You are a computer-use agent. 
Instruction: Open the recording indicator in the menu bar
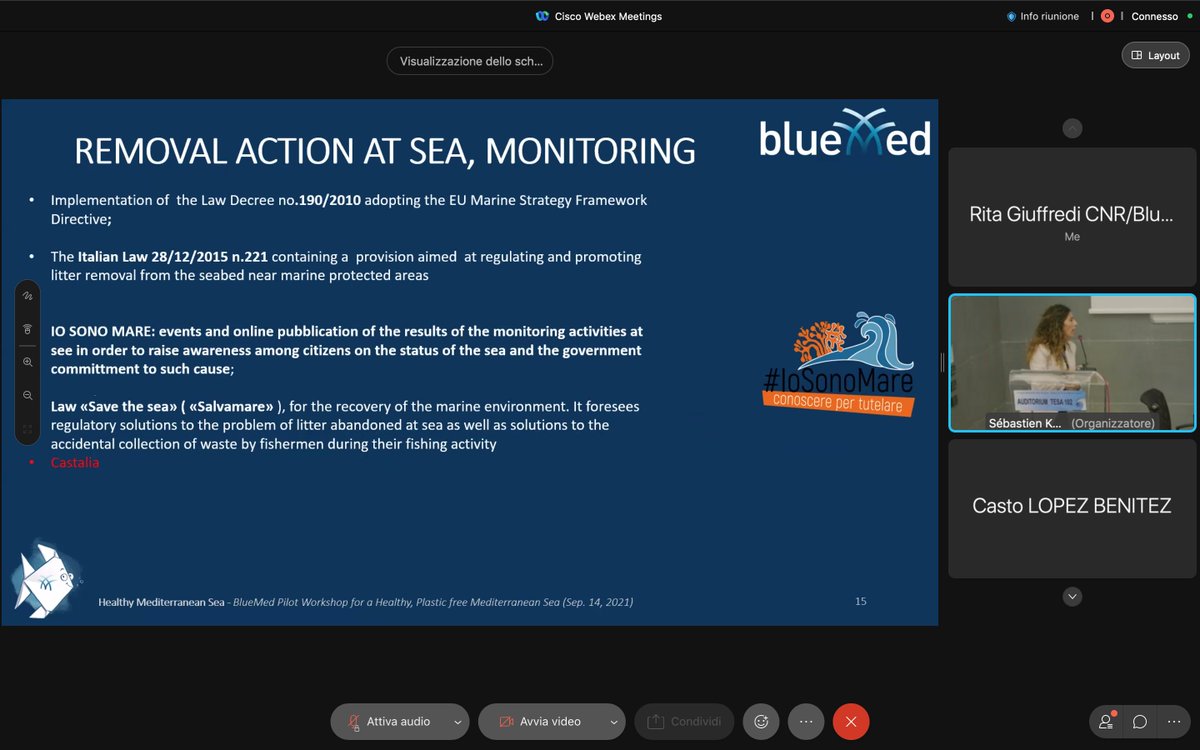point(1107,16)
